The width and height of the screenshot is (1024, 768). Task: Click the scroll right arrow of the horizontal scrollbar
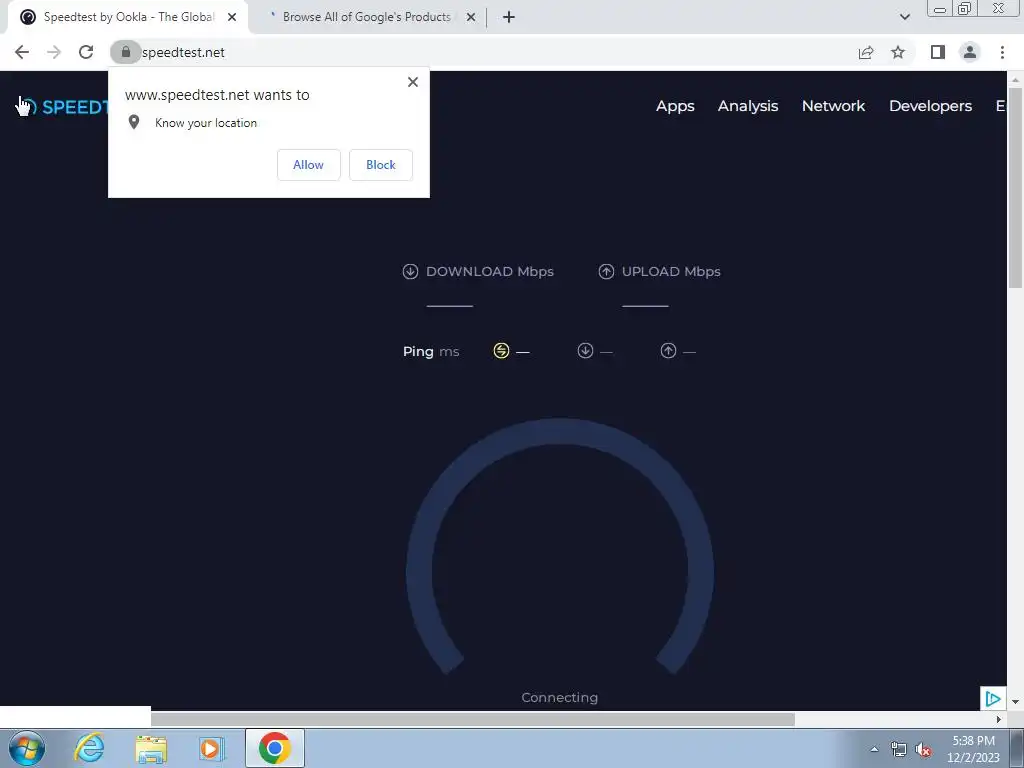point(999,719)
